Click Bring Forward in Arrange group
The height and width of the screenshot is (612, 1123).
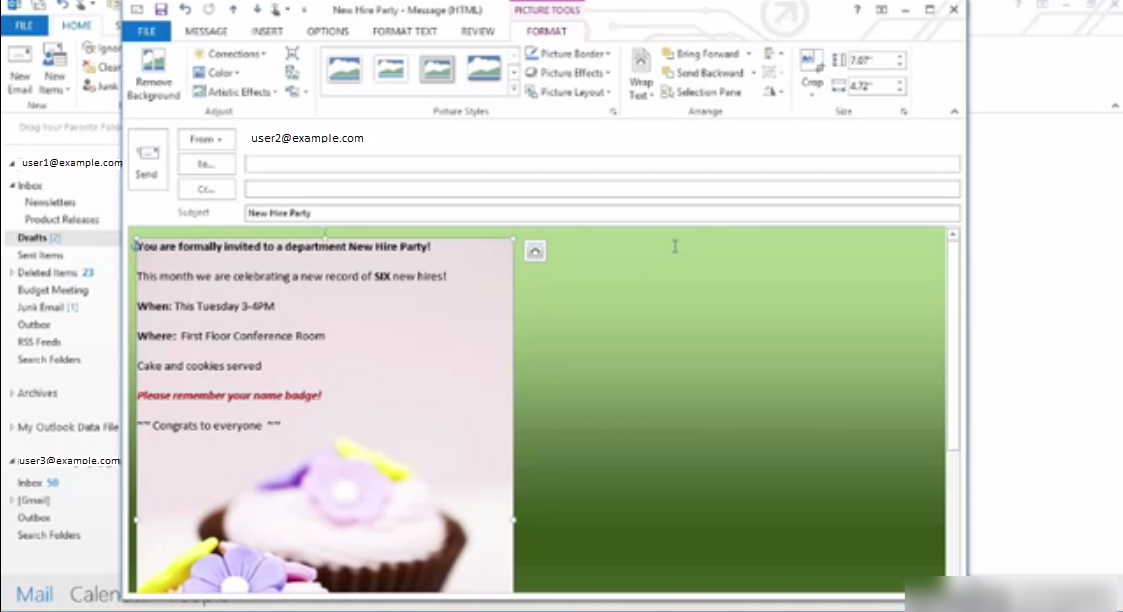tap(701, 54)
